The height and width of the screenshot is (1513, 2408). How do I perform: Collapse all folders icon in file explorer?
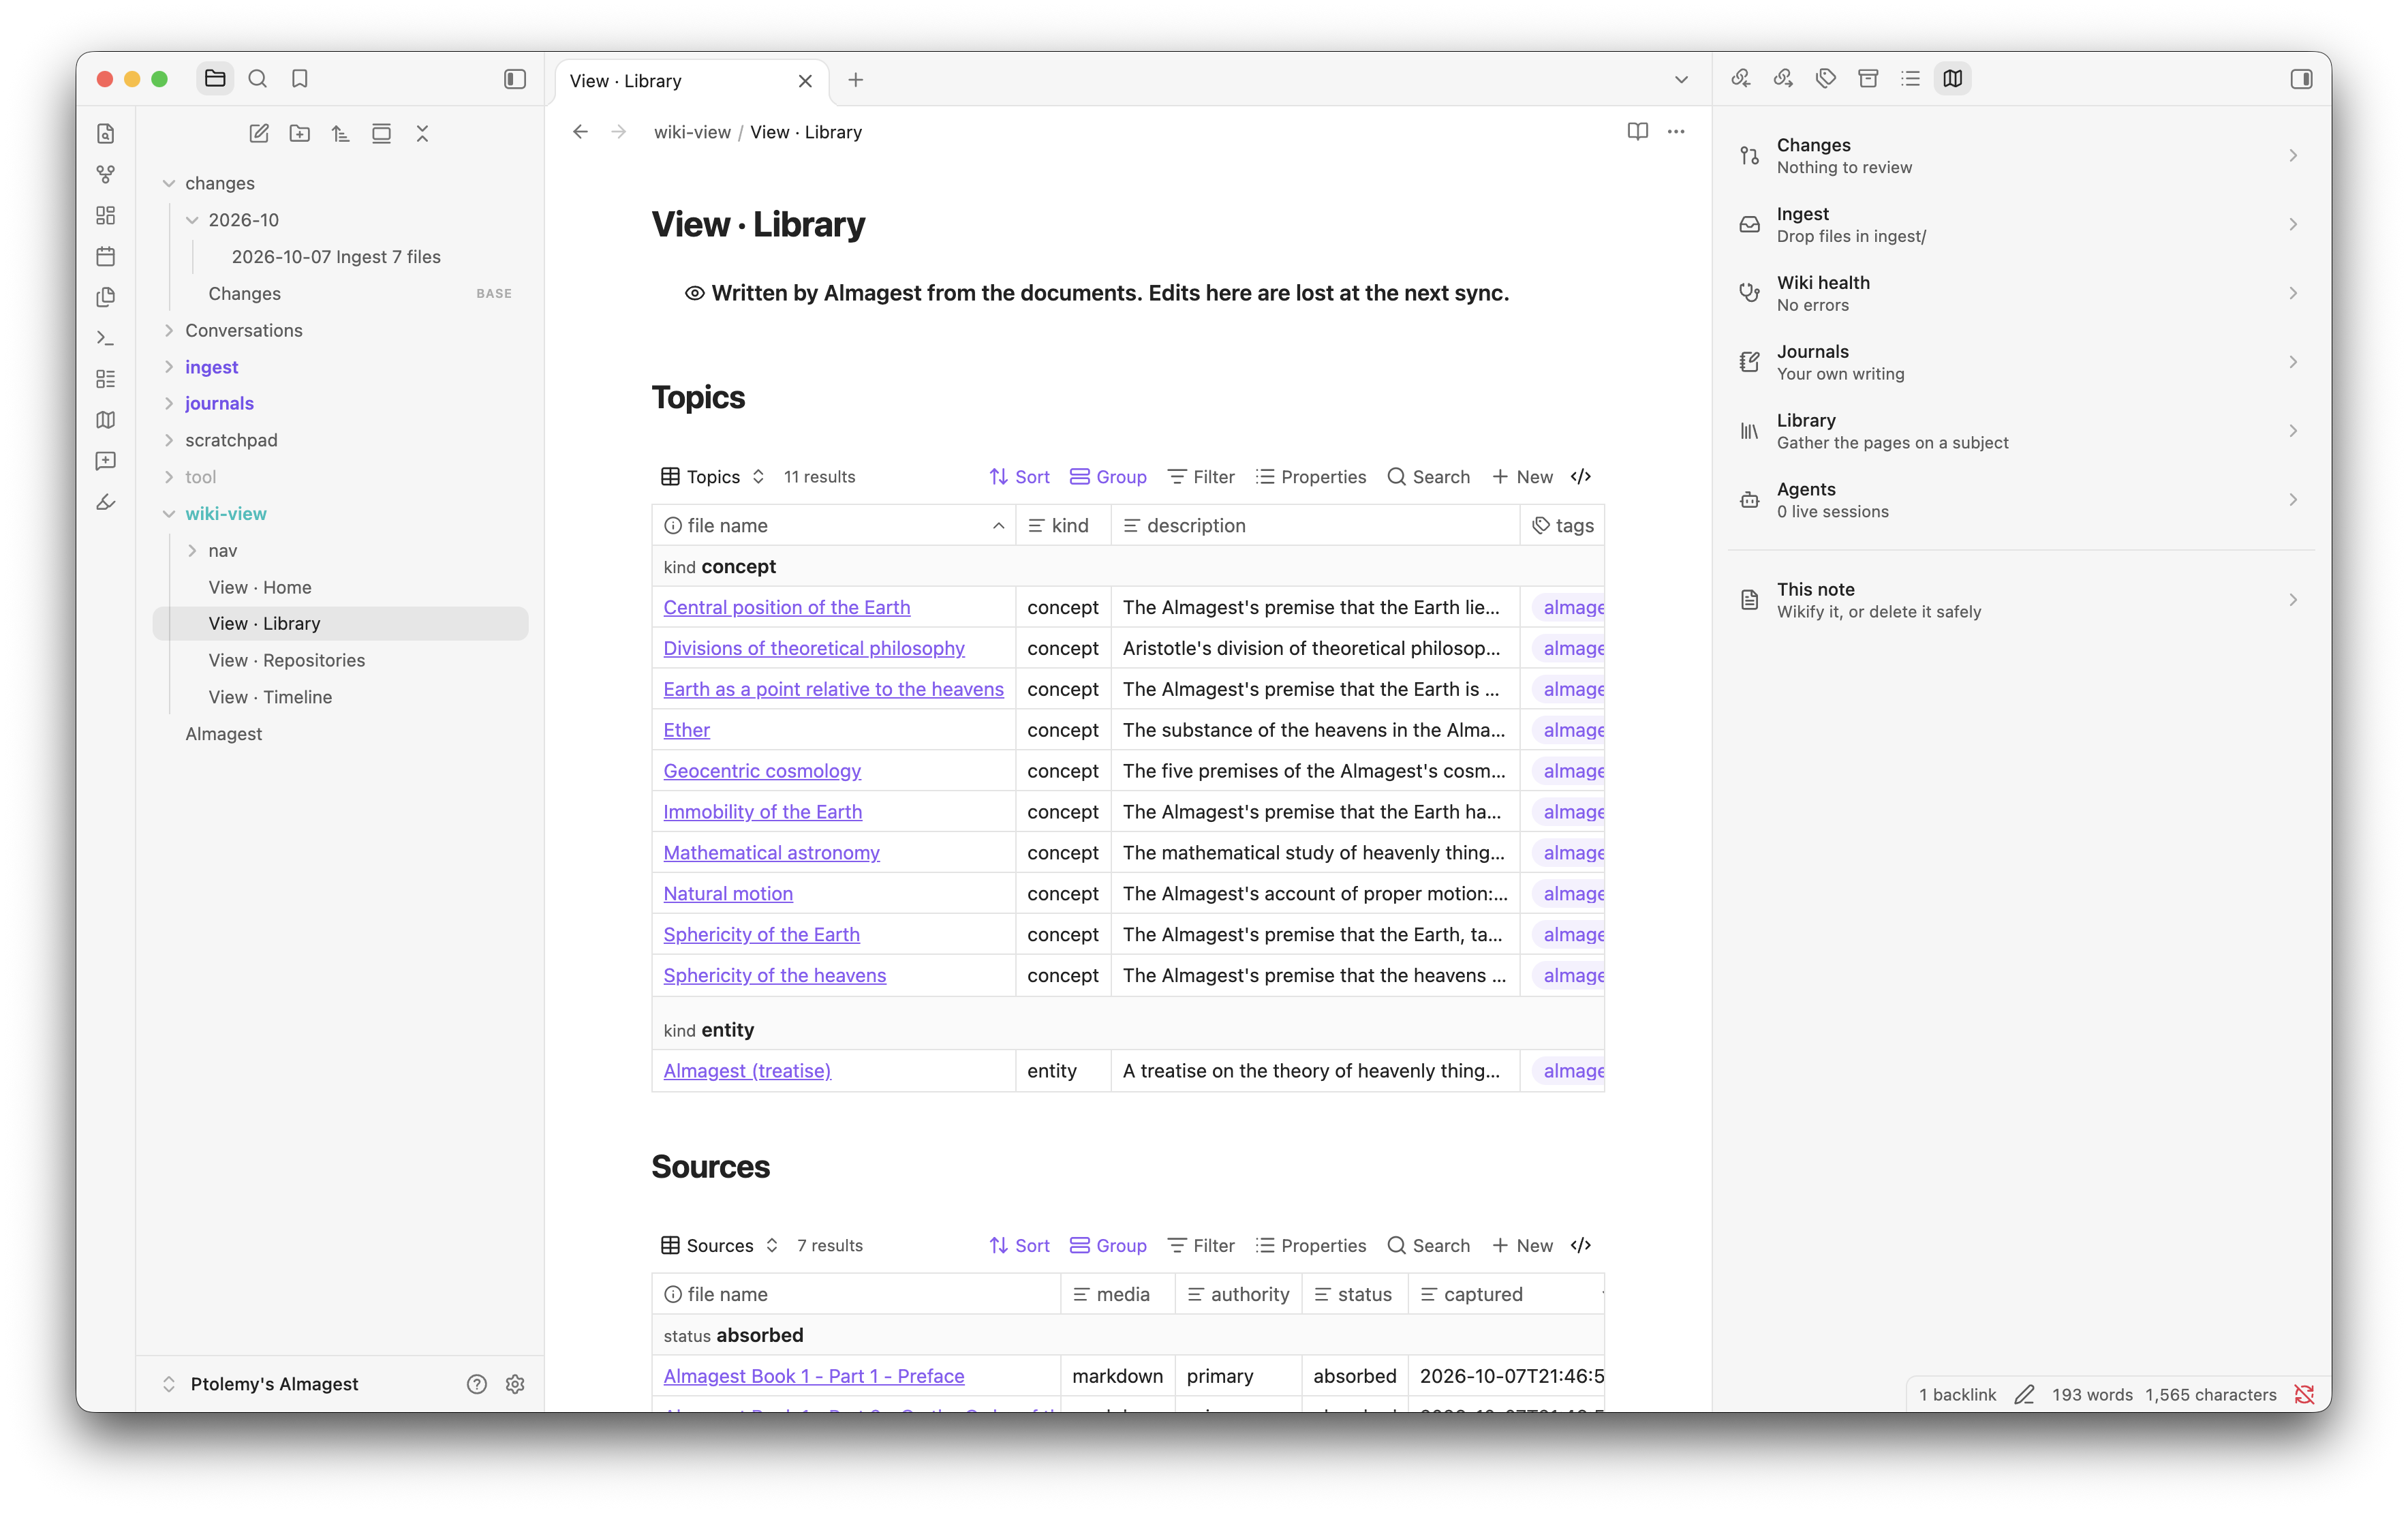[x=422, y=133]
